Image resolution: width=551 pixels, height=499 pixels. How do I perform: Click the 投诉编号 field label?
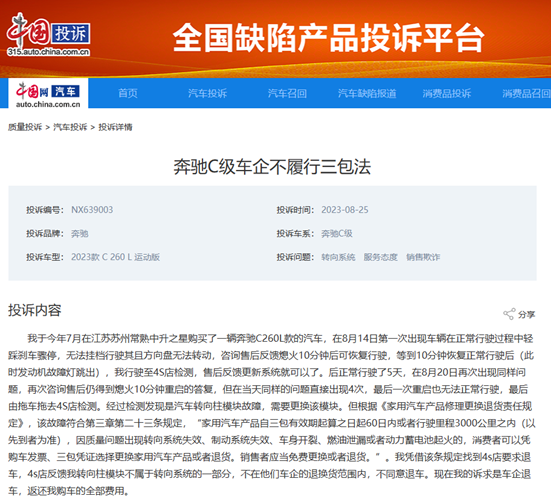tap(45, 210)
